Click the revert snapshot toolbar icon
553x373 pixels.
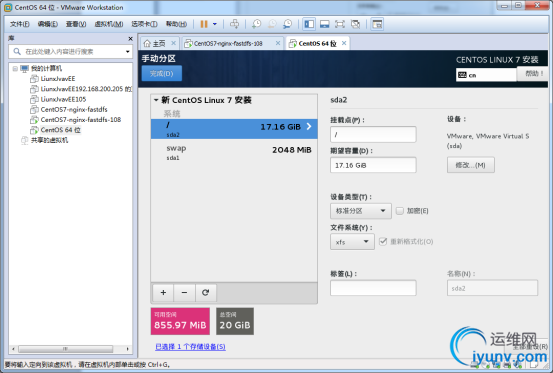(x=272, y=24)
